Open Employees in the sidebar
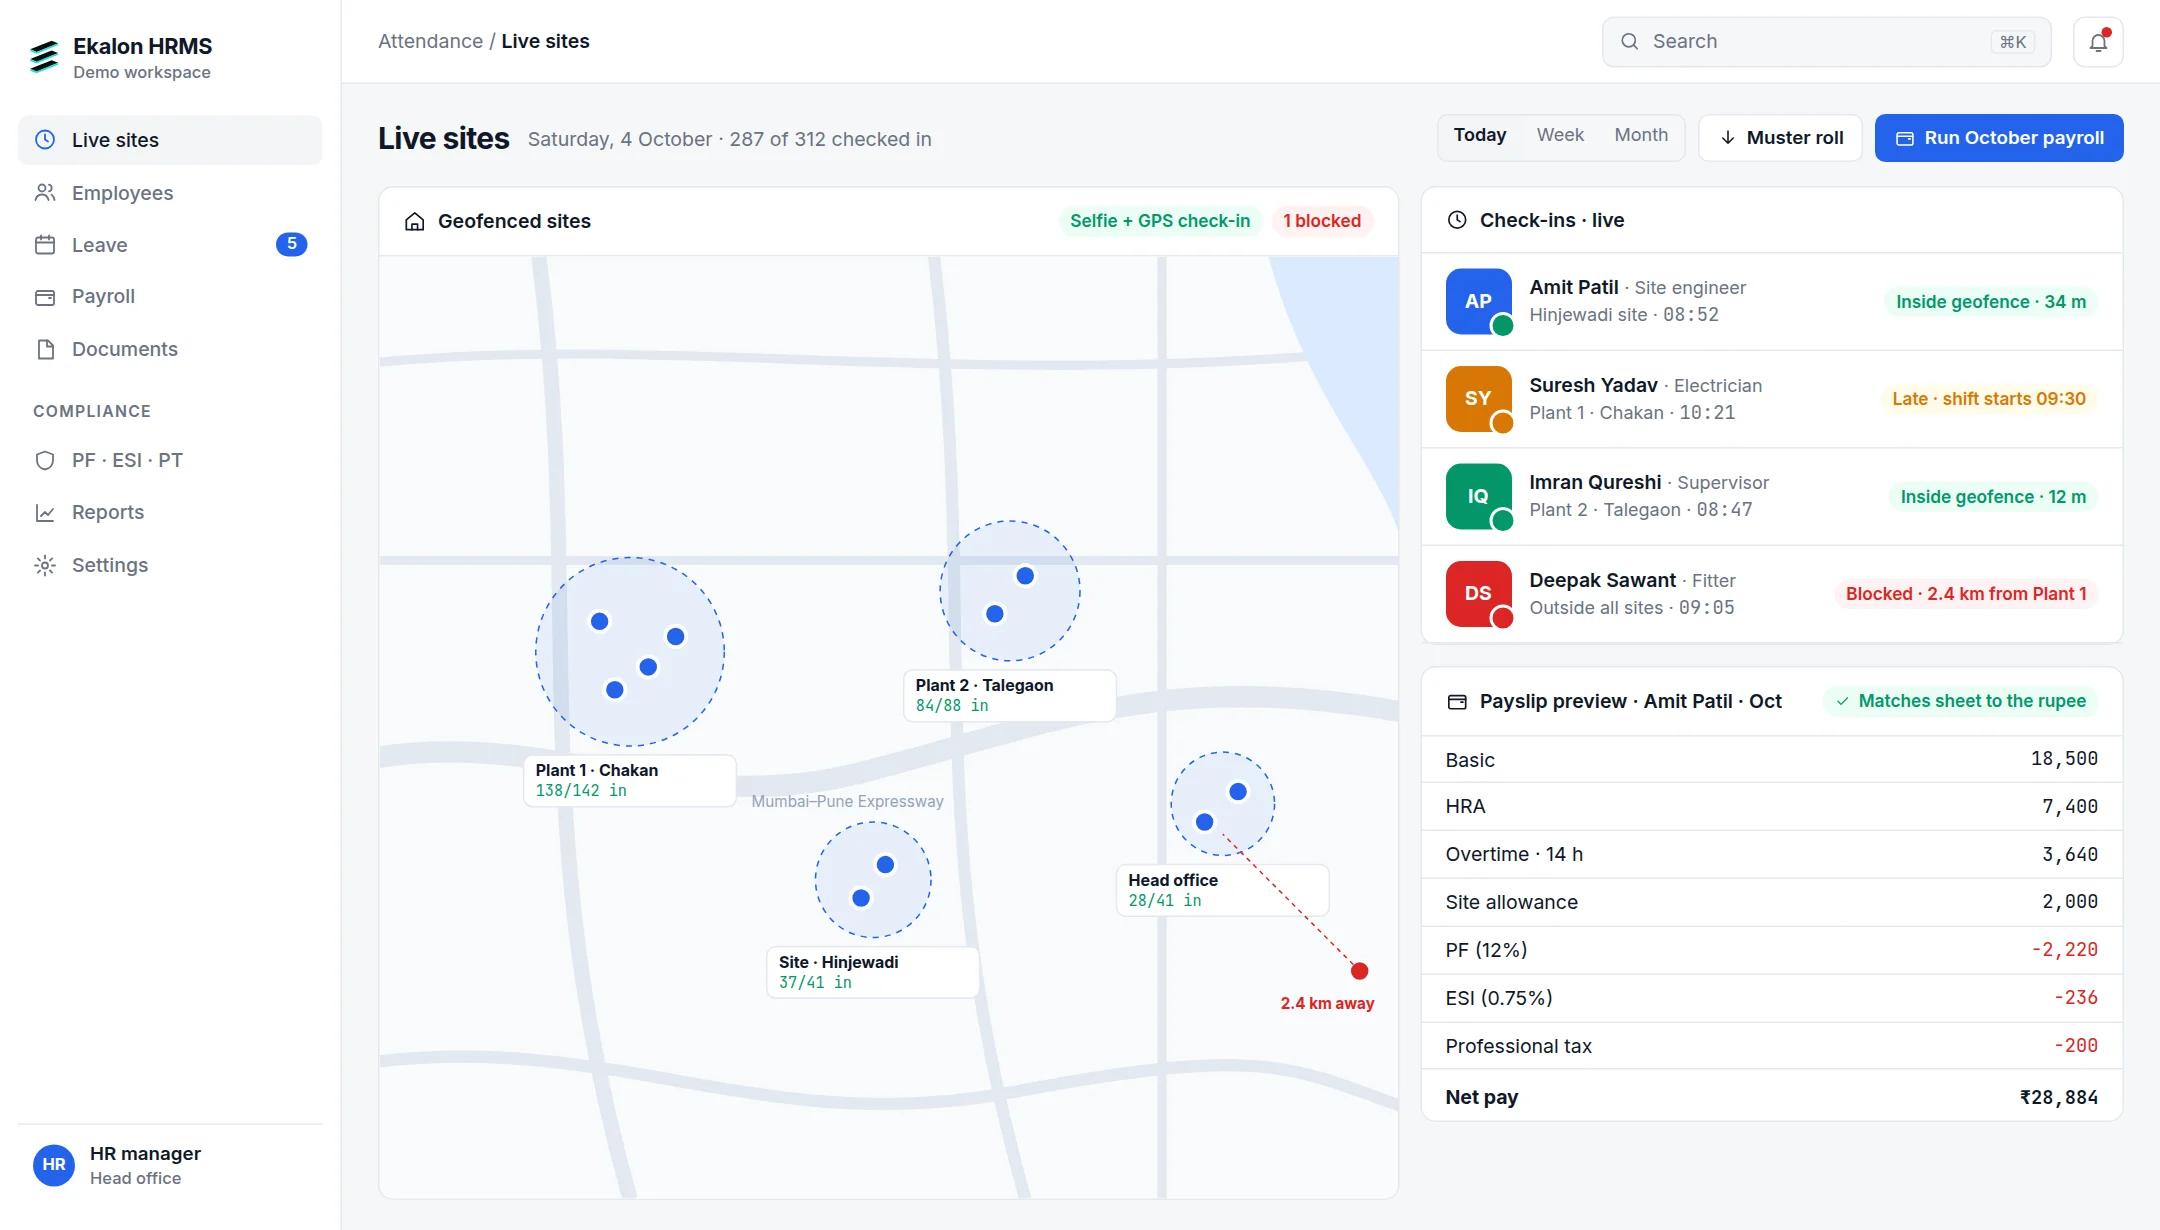 [x=170, y=193]
